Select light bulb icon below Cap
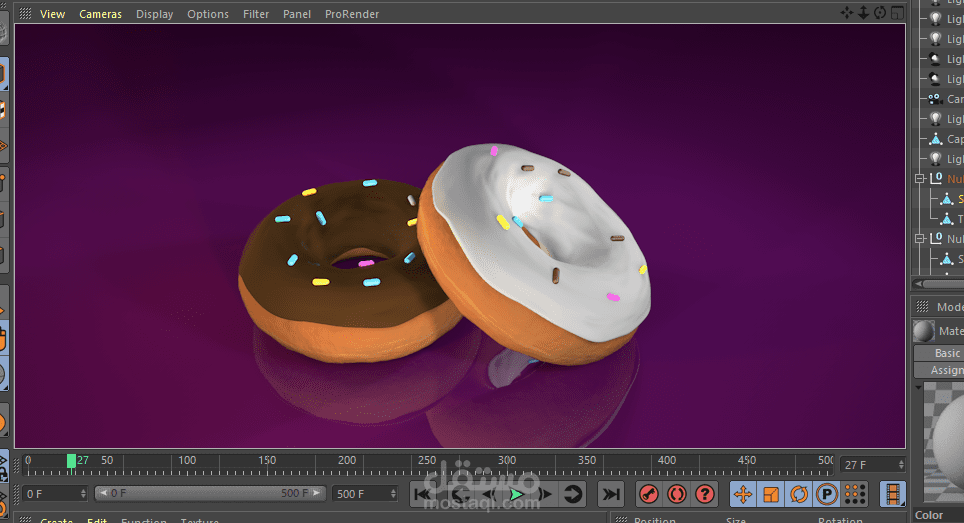Viewport: 964px width, 523px height. point(935,159)
